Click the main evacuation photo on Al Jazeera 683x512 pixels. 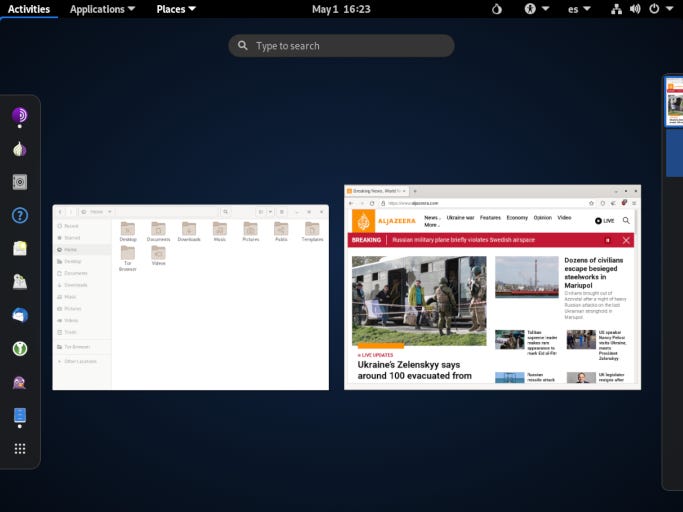click(419, 301)
